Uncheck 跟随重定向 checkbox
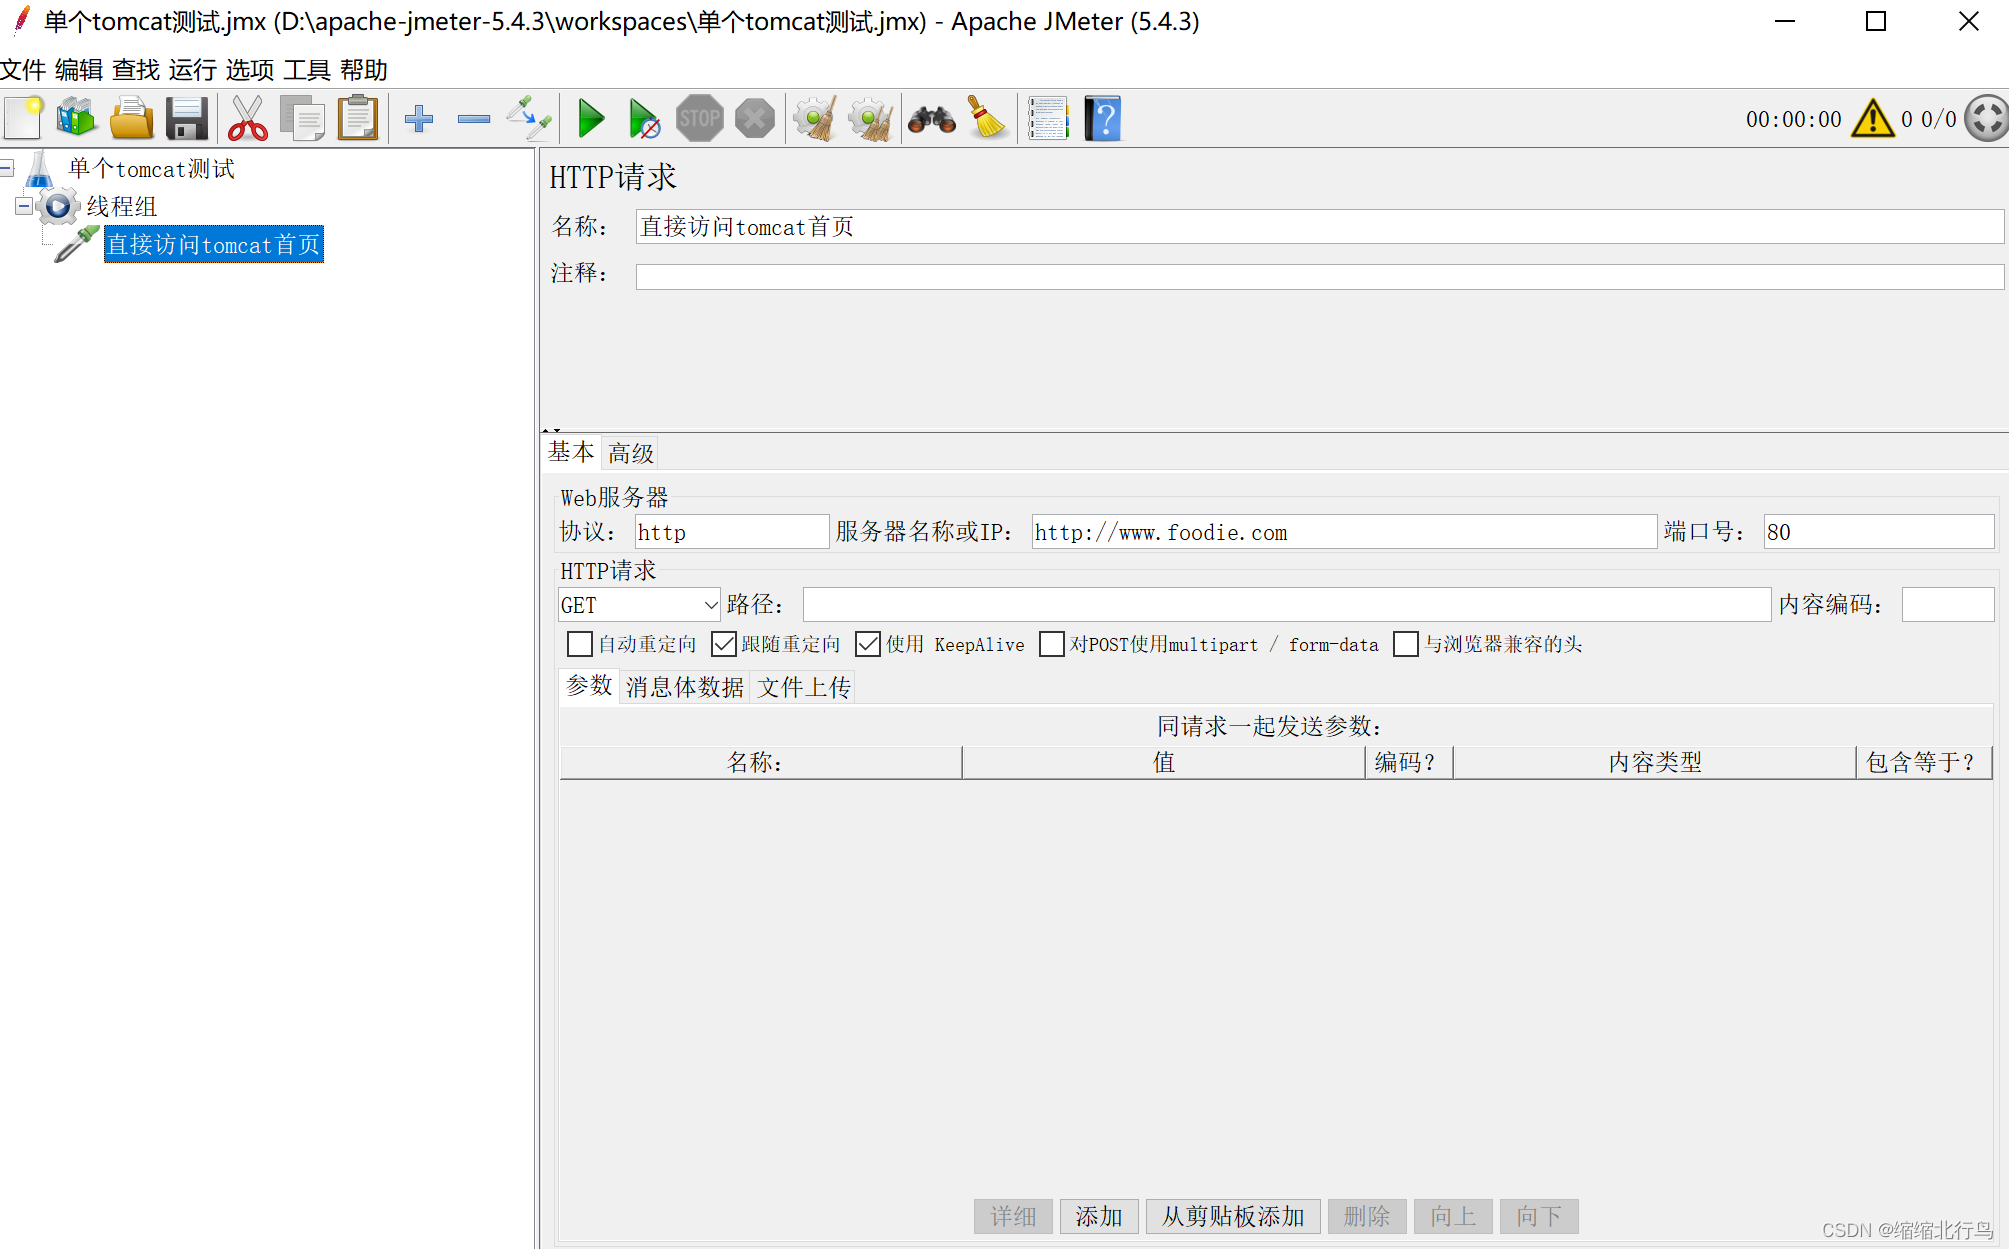The width and height of the screenshot is (2009, 1249). point(724,644)
